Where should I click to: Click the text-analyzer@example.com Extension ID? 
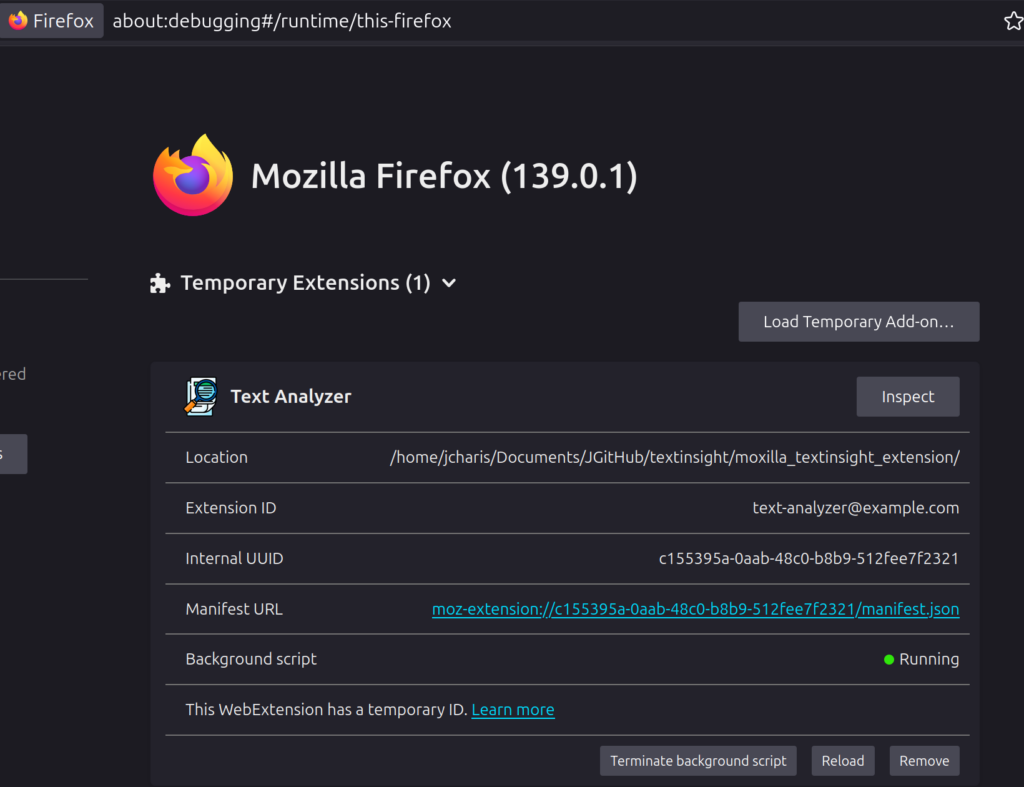tap(856, 507)
